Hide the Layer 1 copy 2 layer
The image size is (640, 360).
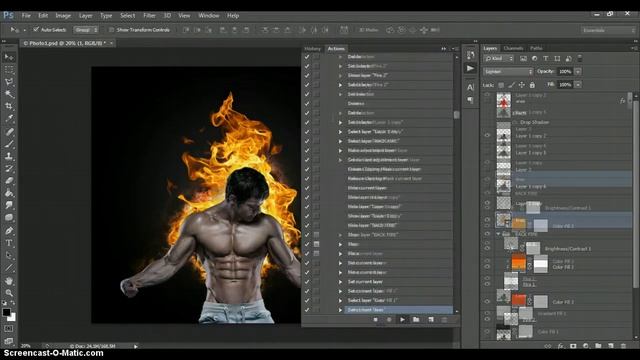click(x=487, y=136)
